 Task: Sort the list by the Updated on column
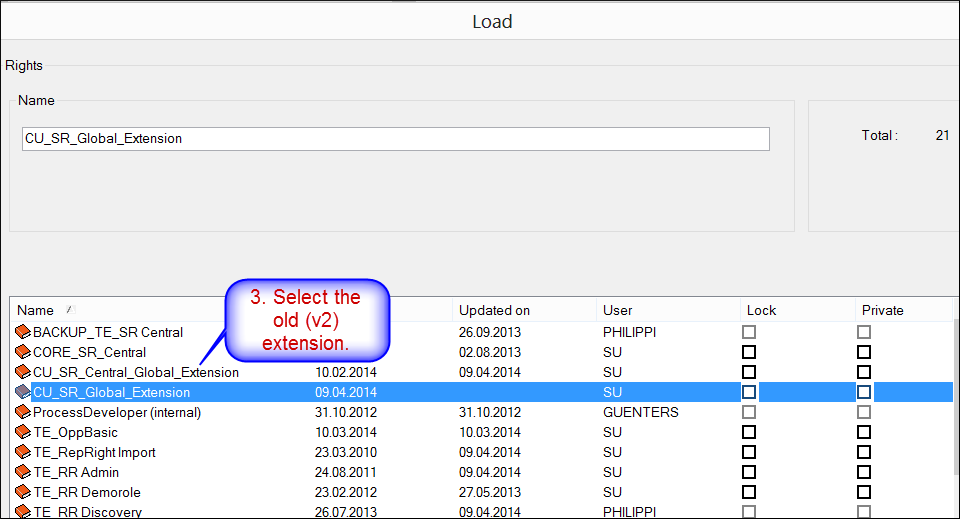pos(494,310)
